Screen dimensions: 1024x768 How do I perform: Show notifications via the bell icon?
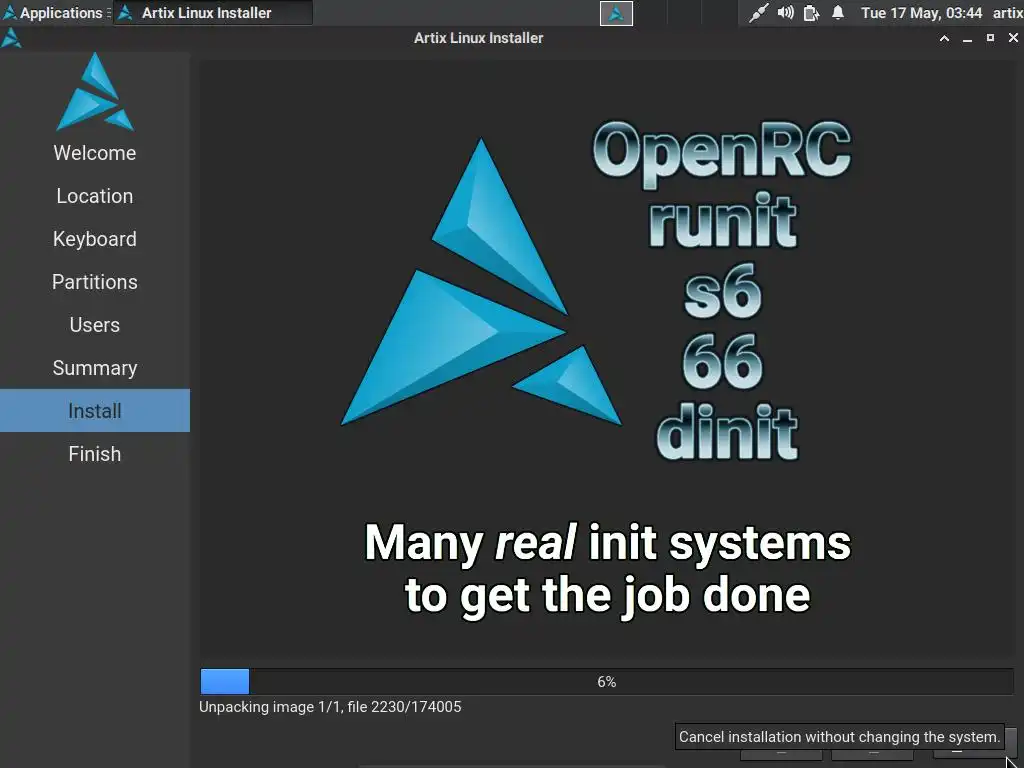pos(838,12)
